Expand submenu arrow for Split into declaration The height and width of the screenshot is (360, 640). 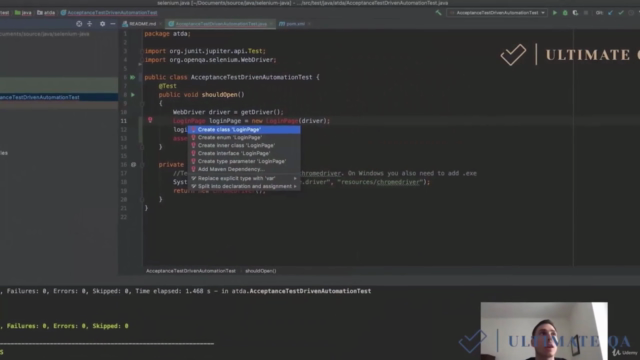295,187
